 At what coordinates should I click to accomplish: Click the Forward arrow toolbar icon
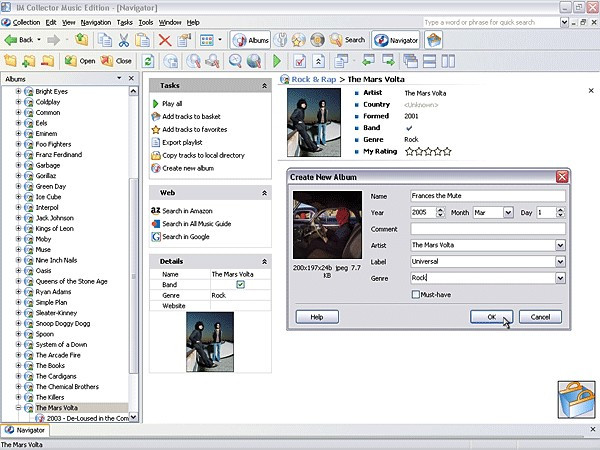[54, 40]
